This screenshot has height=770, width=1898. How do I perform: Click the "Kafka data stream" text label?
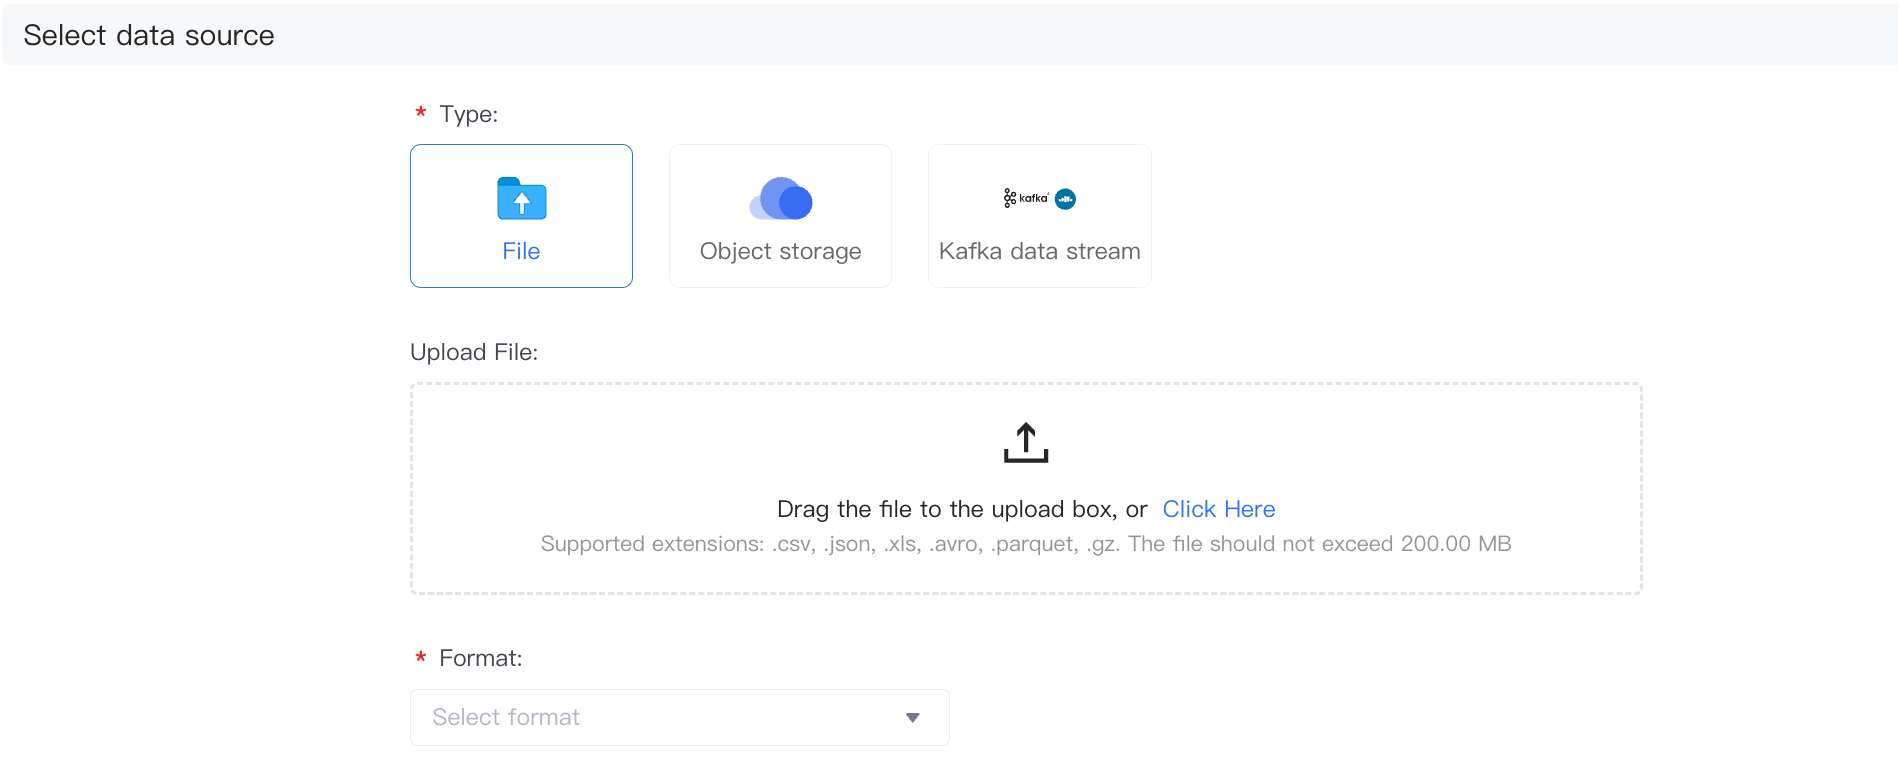1039,251
